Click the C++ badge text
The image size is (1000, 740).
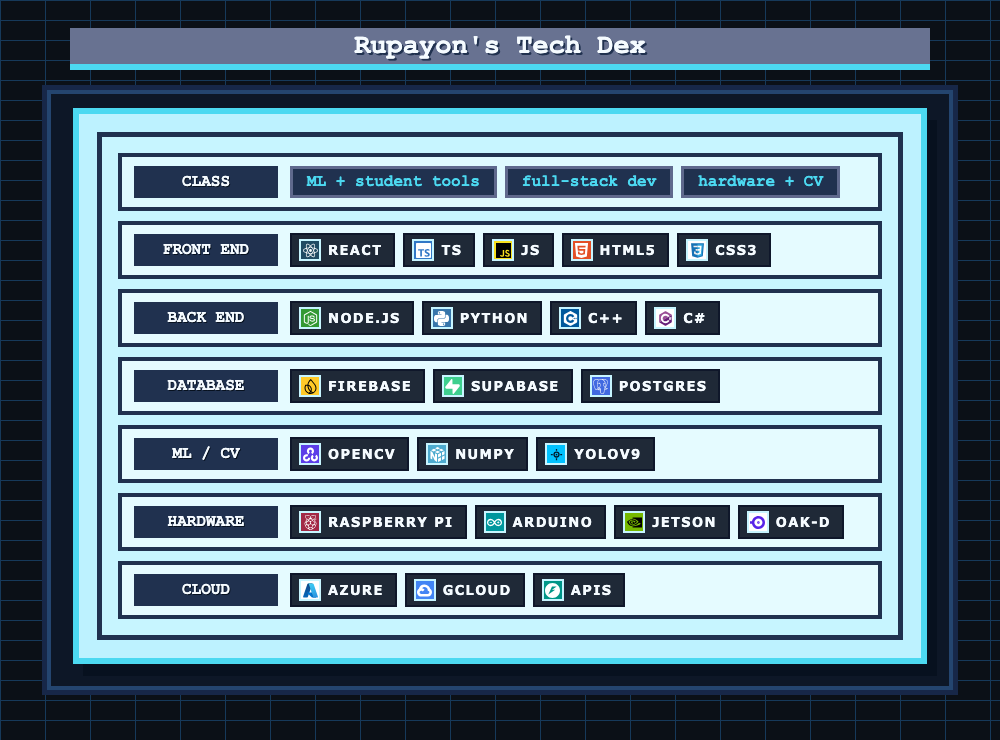coord(605,318)
